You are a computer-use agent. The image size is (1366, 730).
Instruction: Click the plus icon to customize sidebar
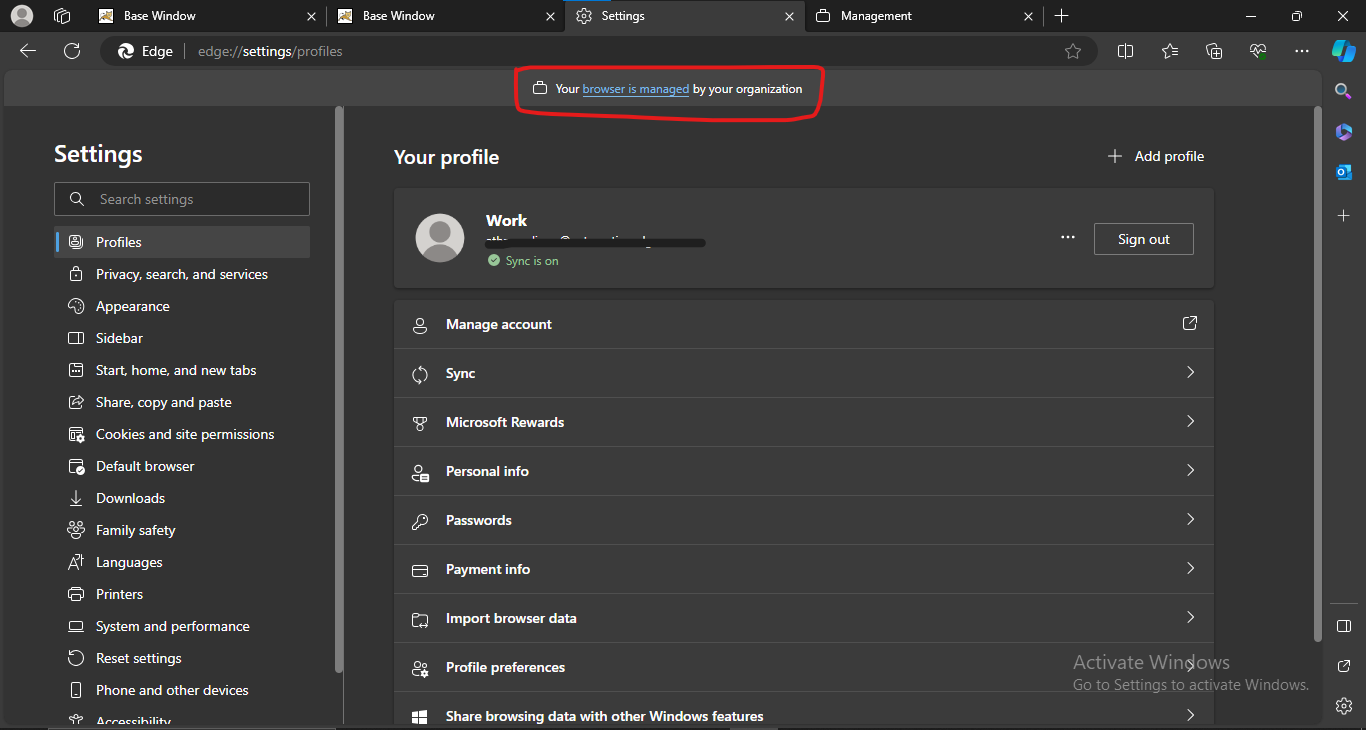pyautogui.click(x=1343, y=215)
